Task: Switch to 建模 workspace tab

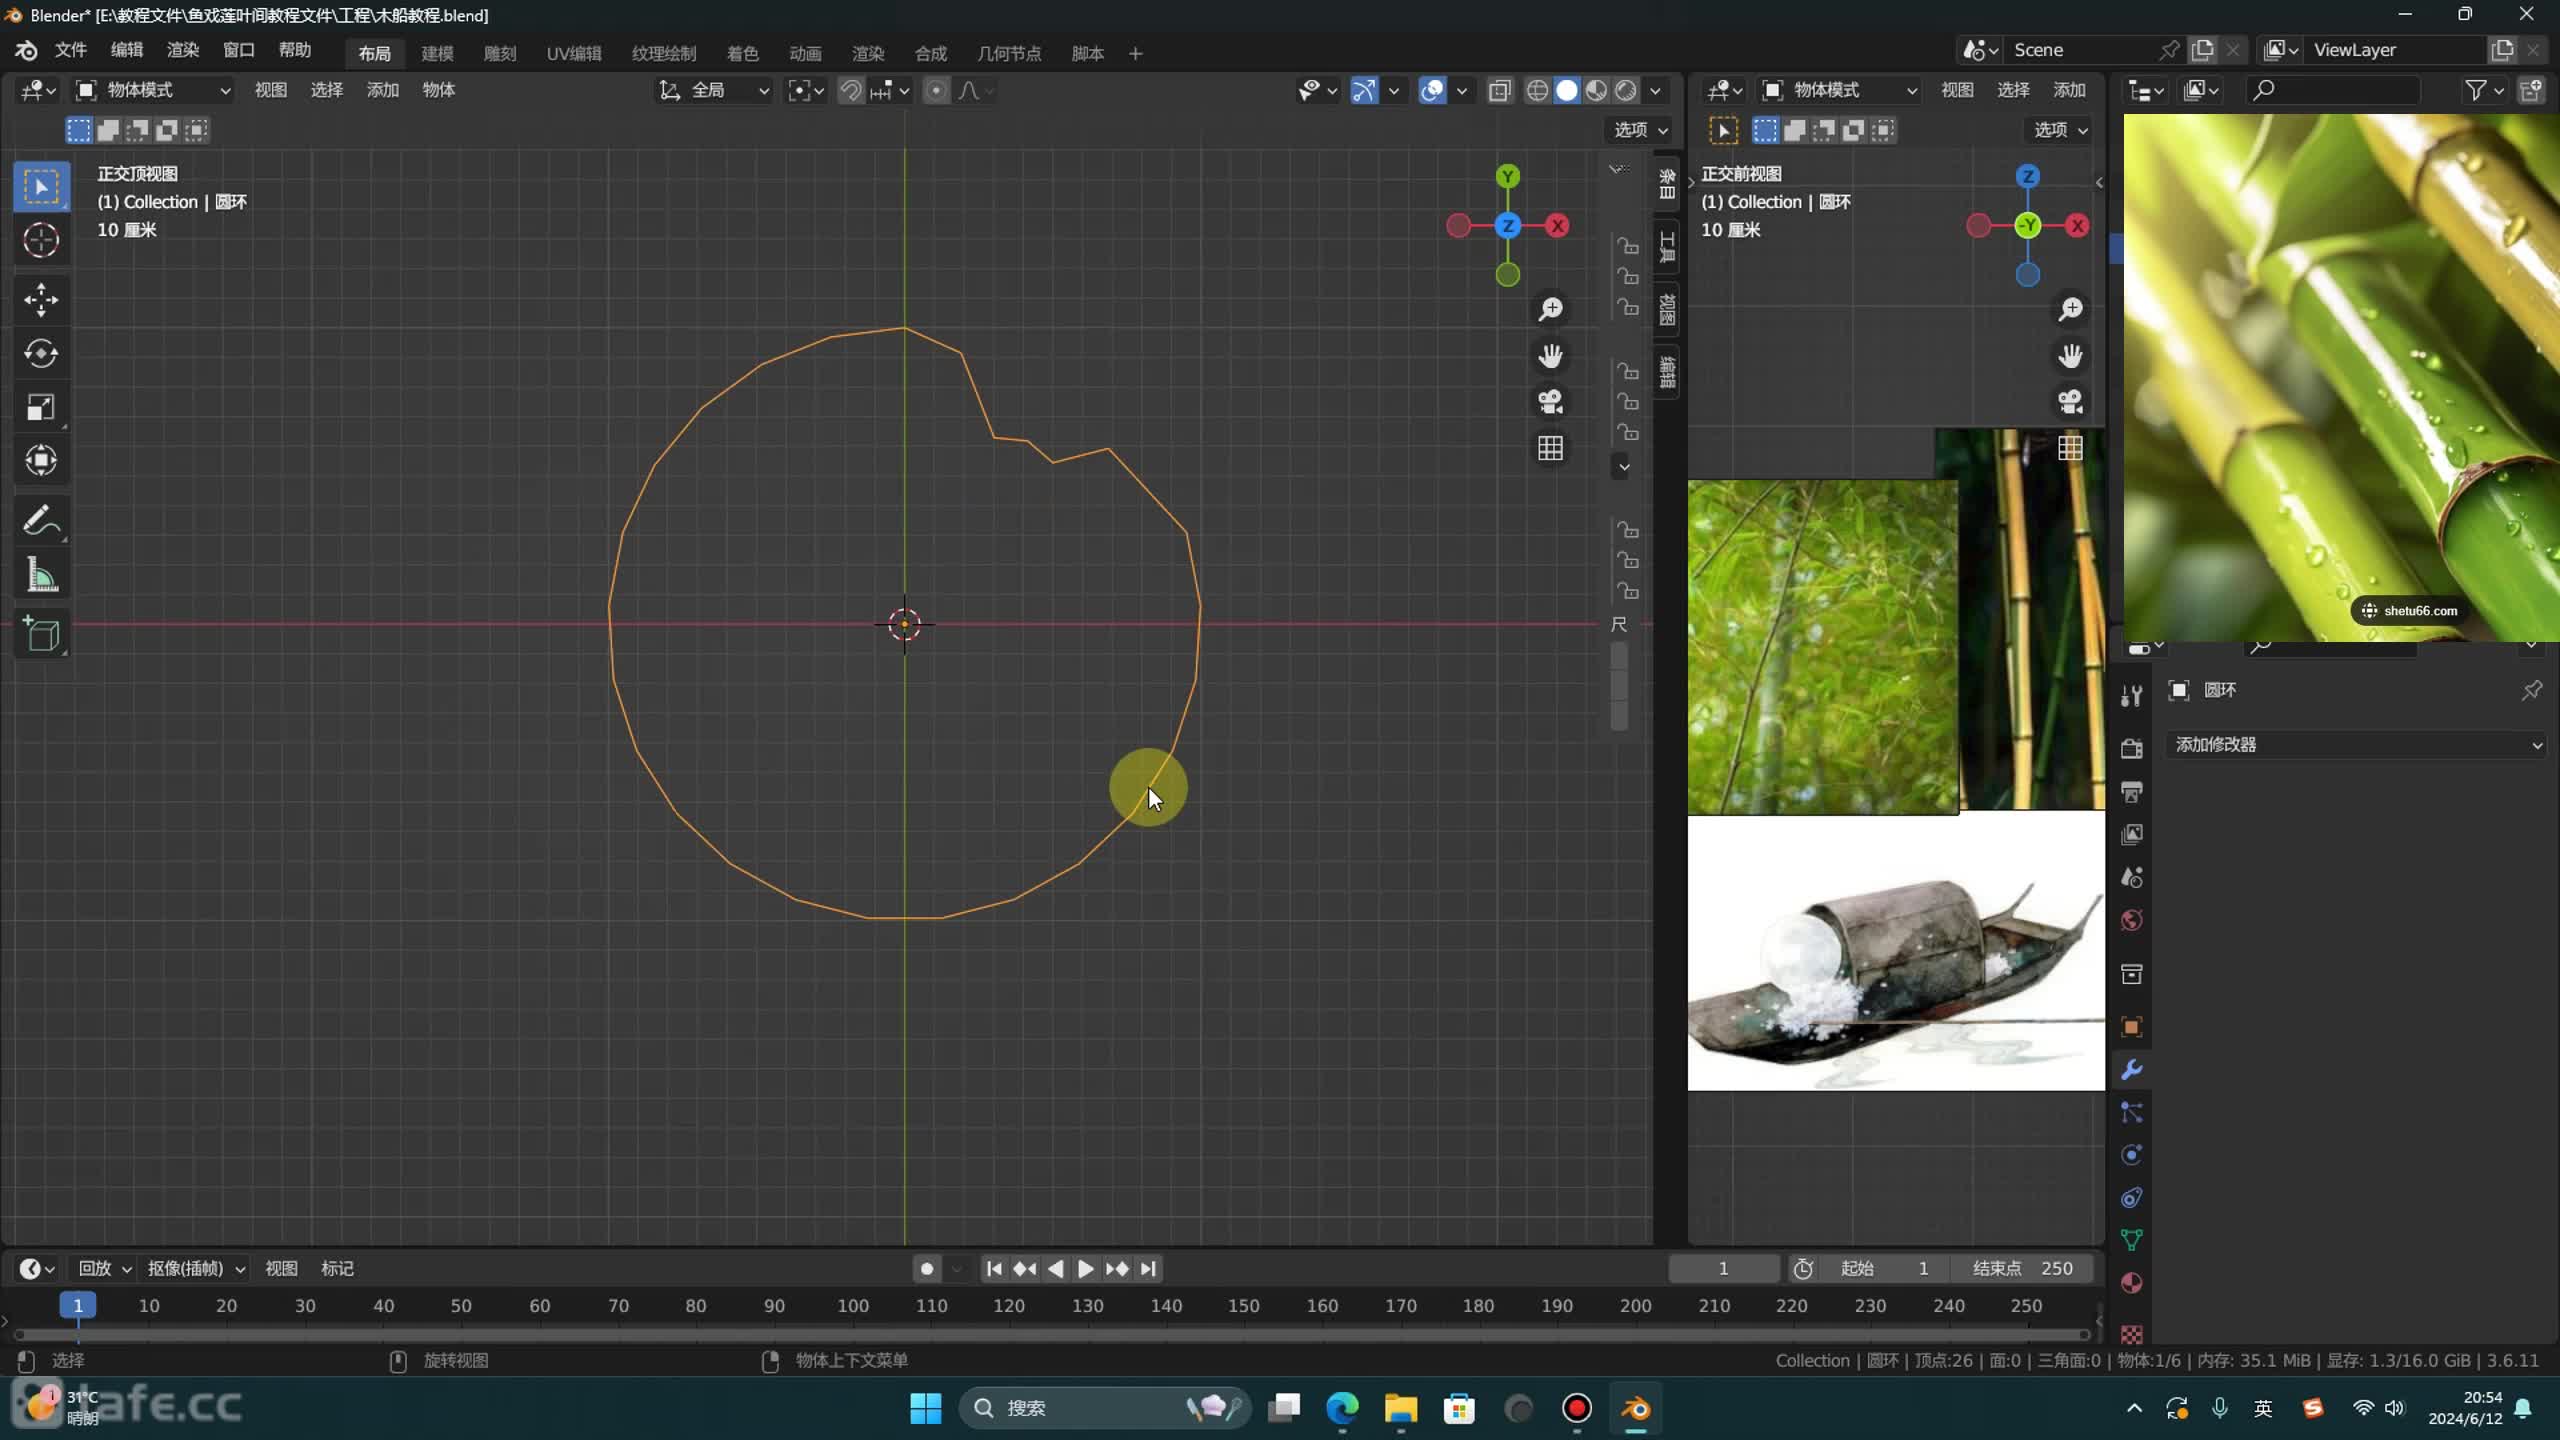Action: click(437, 53)
